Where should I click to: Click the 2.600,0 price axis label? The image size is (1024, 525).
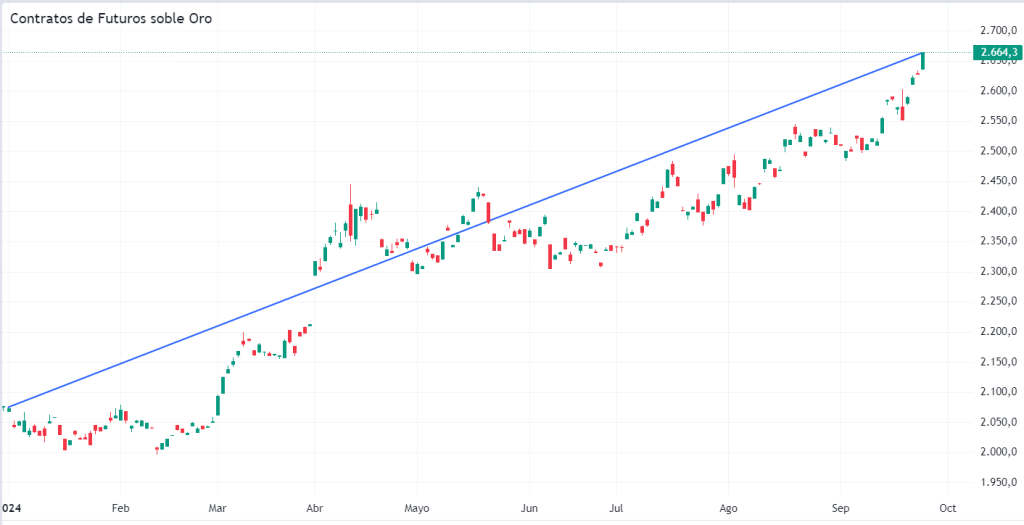tap(998, 91)
